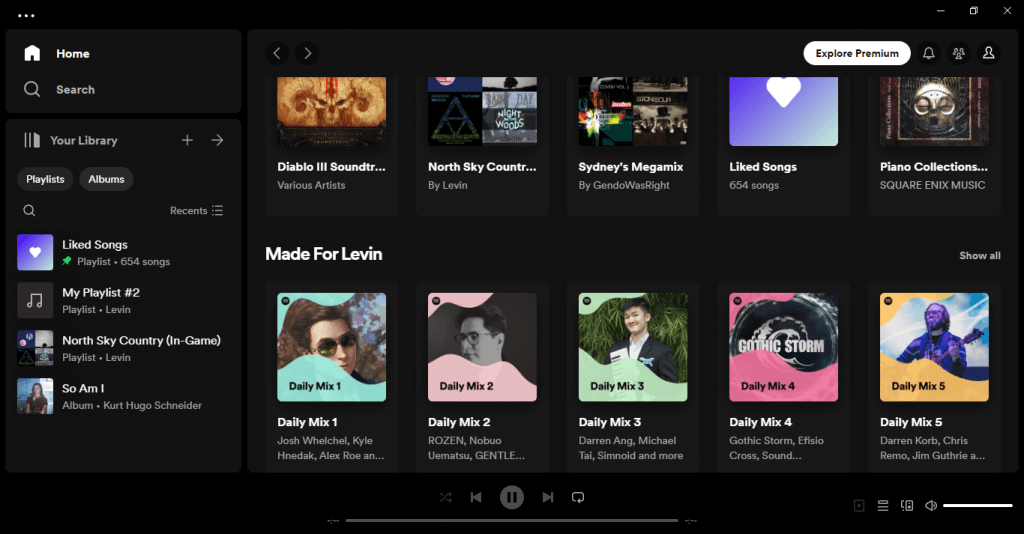Click the plus icon in Your Library
This screenshot has width=1024, height=534.
point(187,140)
